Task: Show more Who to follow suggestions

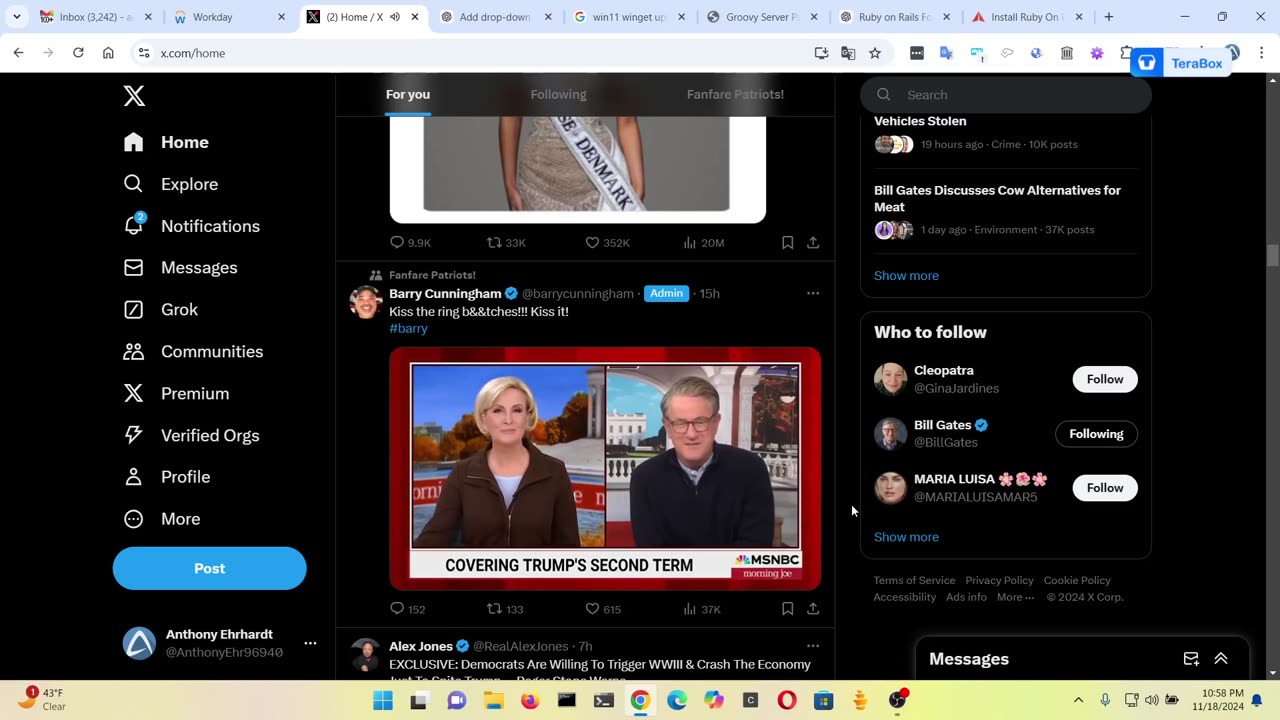Action: point(906,537)
